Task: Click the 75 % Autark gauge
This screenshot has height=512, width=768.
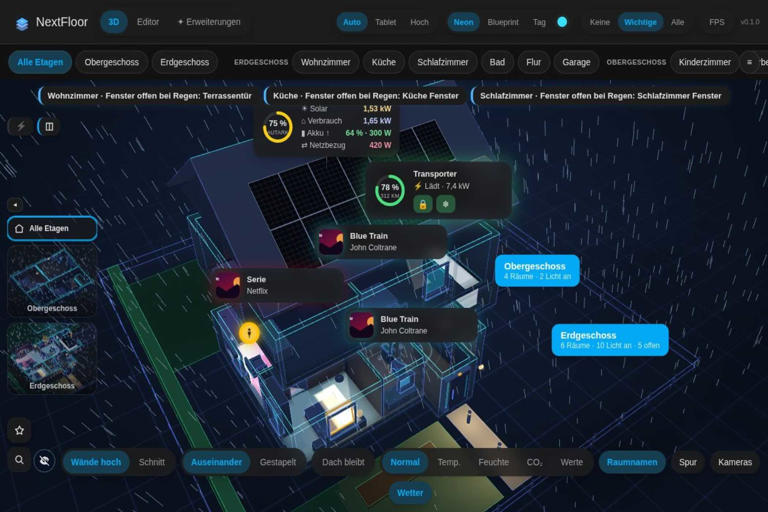Action: pyautogui.click(x=278, y=127)
